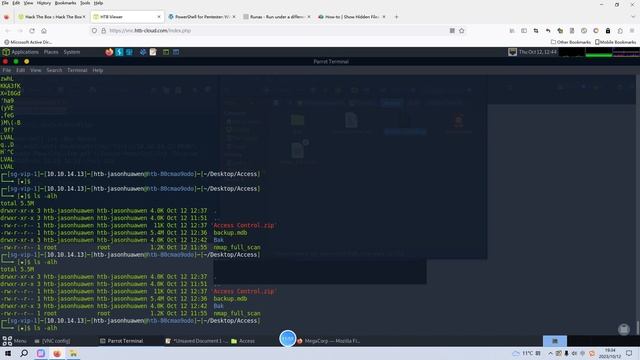The height and width of the screenshot is (360, 640).
Task: Click the Parrot panel clock Thu Oct 12
Action: (538, 52)
